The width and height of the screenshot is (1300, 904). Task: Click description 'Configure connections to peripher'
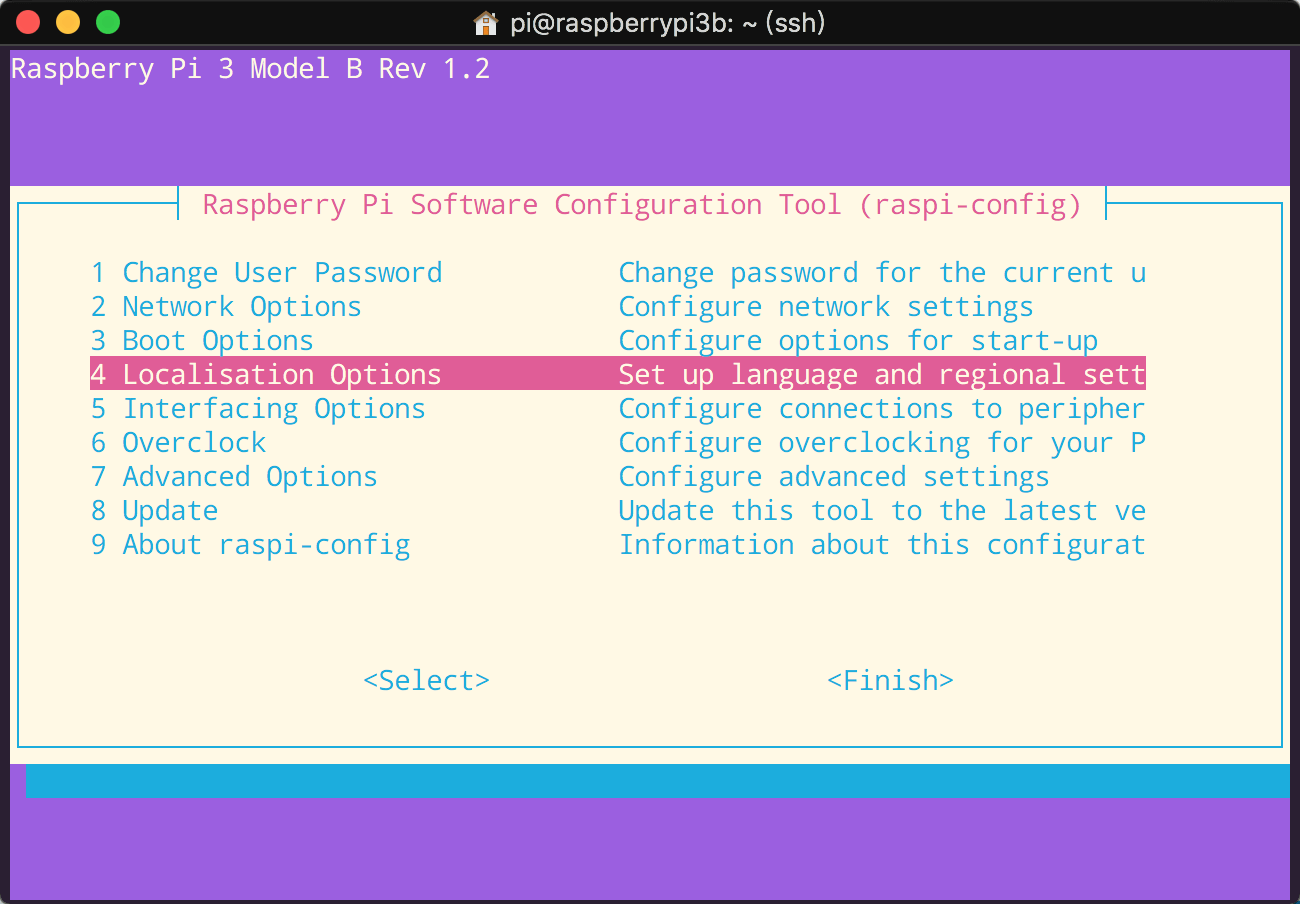click(x=882, y=409)
